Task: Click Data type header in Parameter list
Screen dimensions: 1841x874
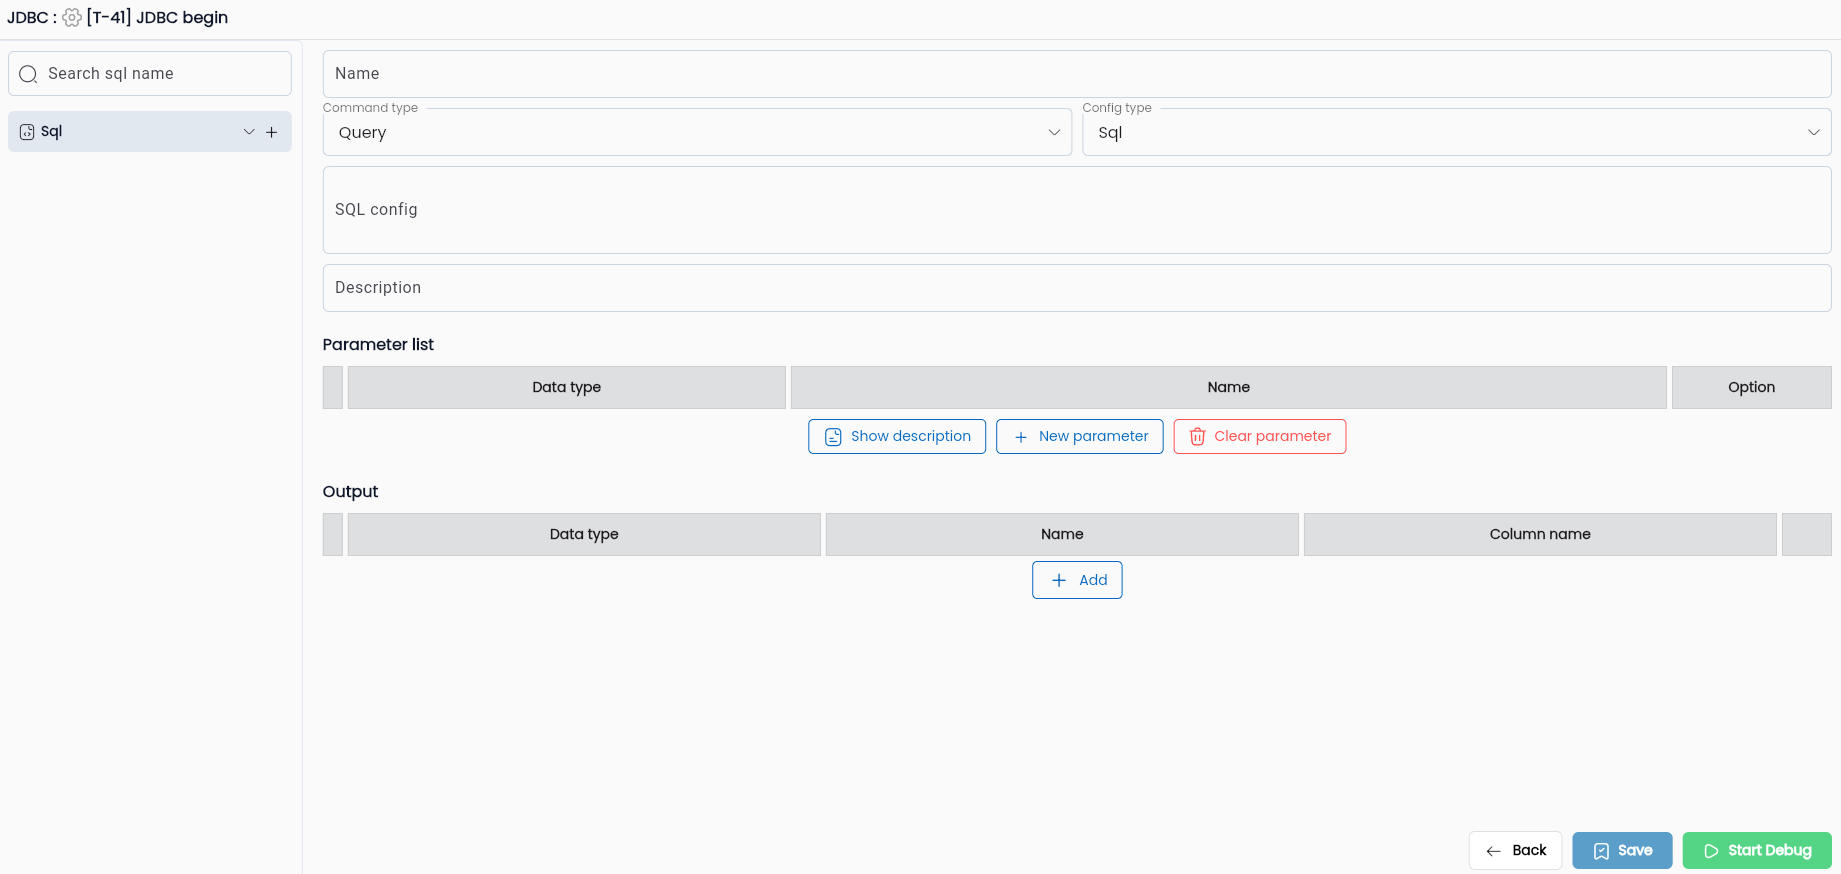Action: [567, 387]
